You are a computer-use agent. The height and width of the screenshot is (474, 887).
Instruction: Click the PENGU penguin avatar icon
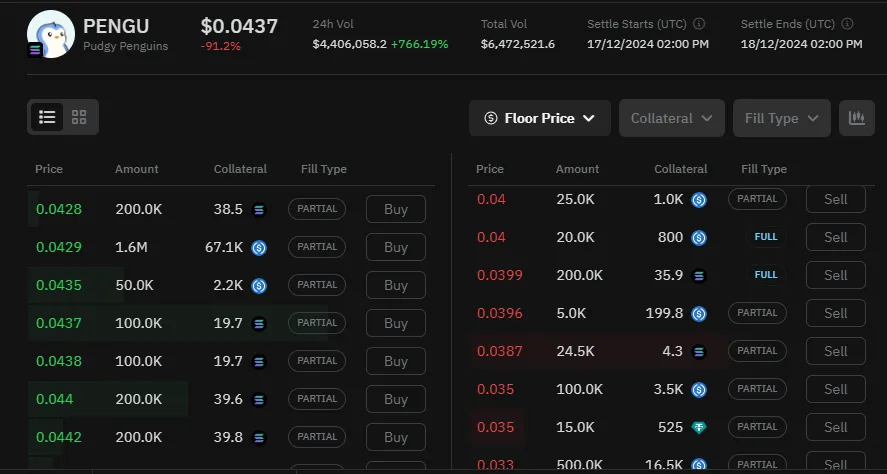tap(51, 34)
